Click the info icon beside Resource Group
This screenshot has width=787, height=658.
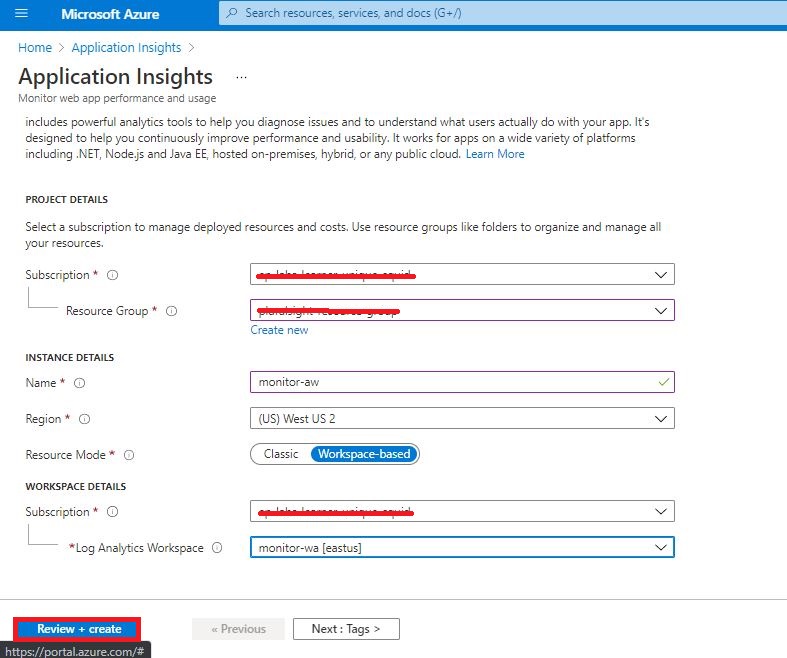tap(171, 311)
